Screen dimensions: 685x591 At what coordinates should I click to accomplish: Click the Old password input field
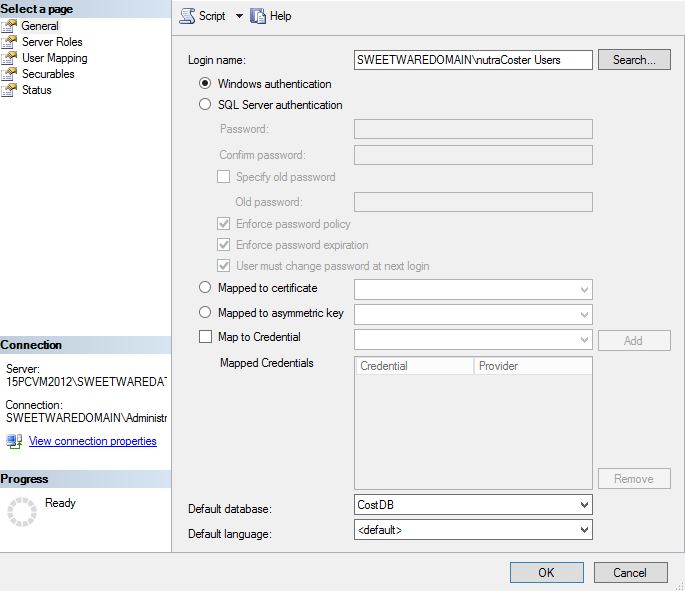pos(473,202)
